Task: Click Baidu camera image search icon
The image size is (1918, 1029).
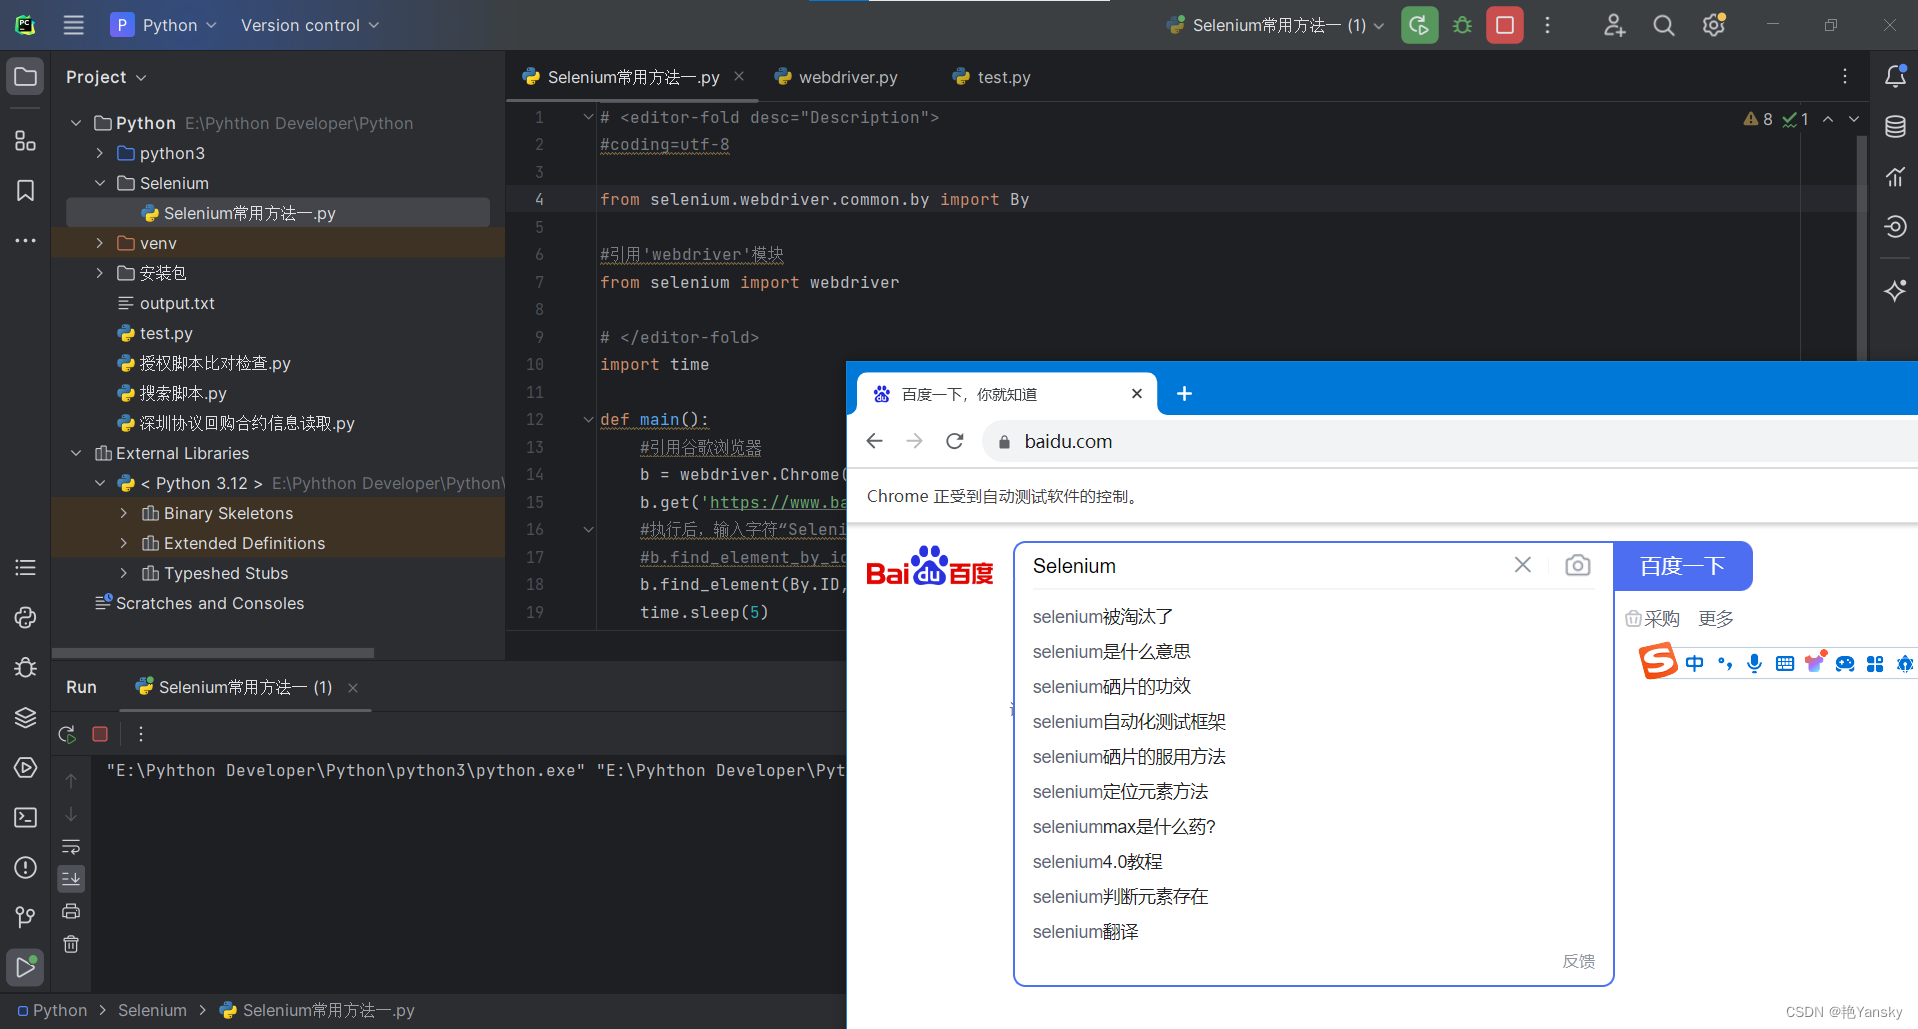Action: point(1578,565)
